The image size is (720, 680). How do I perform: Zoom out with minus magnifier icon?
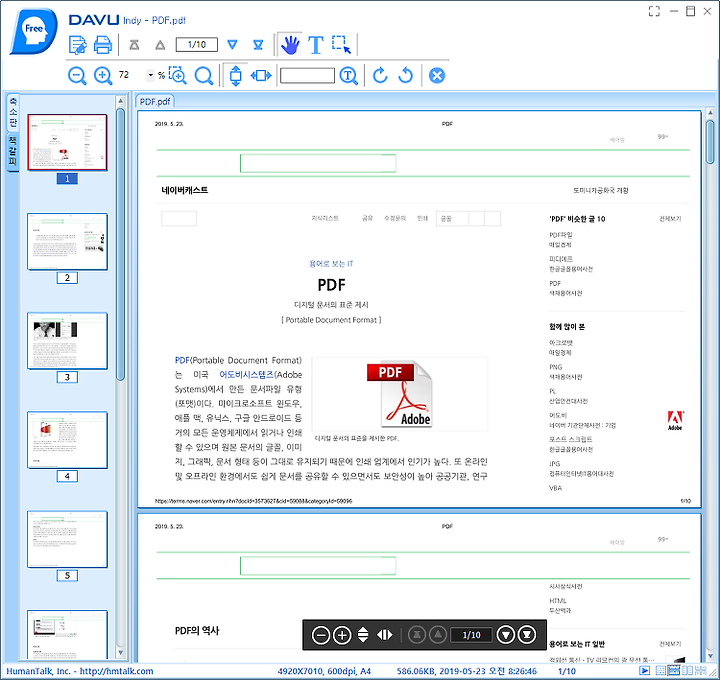tap(77, 75)
